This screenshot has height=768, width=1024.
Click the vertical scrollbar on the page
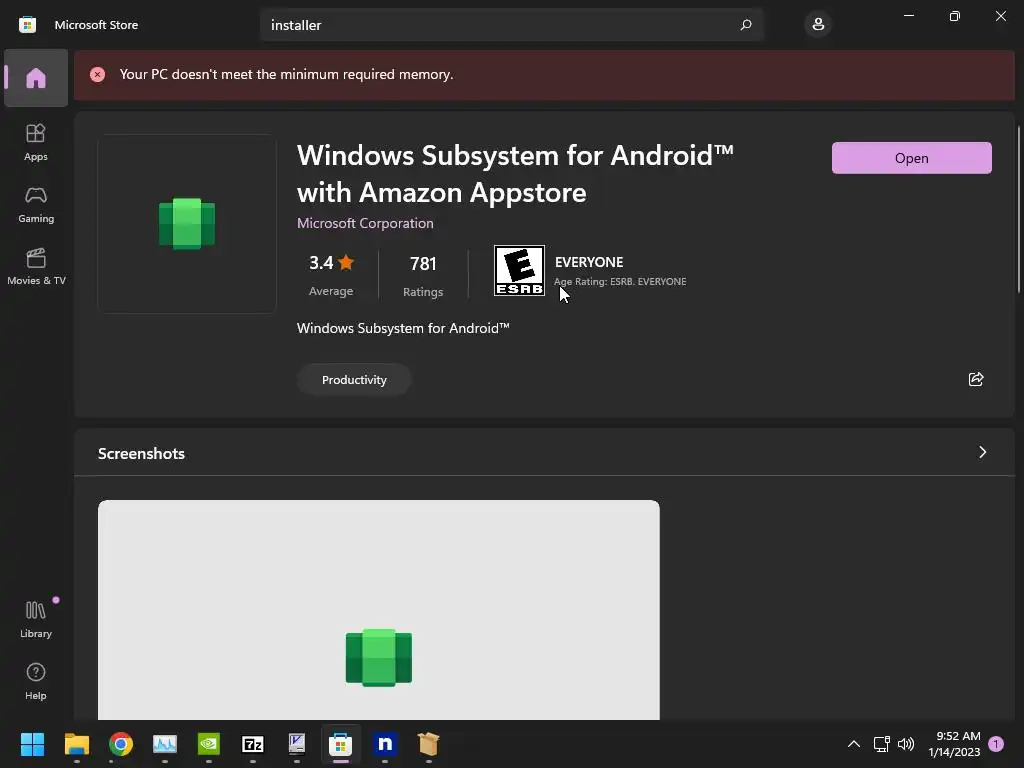coord(1019,209)
